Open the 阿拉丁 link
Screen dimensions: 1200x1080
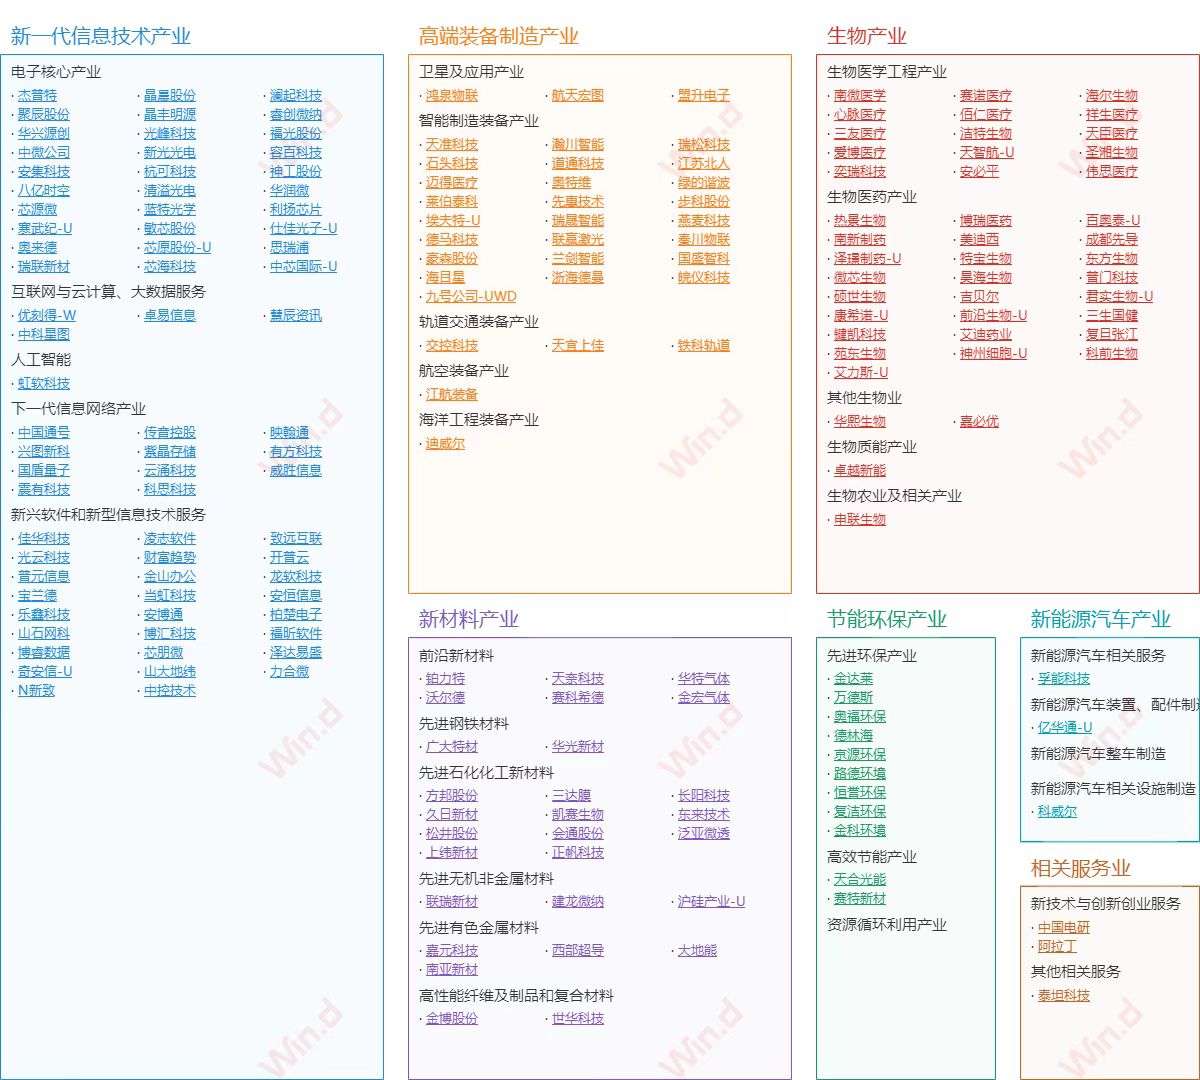pyautogui.click(x=1057, y=947)
